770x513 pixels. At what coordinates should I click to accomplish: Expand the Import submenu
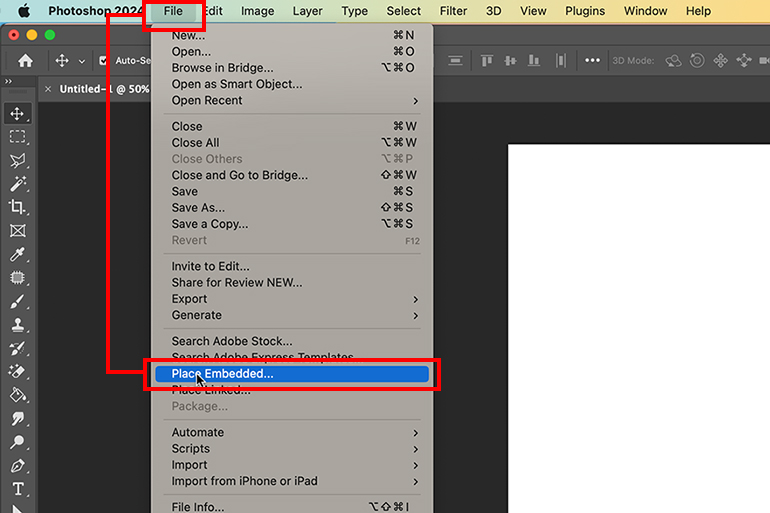tap(293, 465)
